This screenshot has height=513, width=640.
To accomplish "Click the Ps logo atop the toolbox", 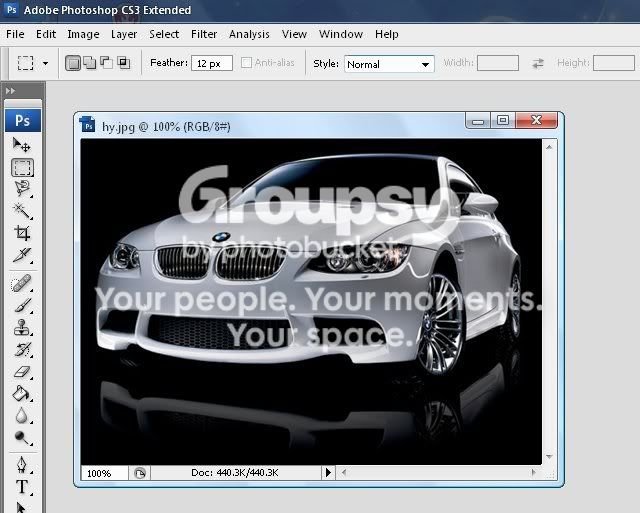I will pyautogui.click(x=23, y=120).
